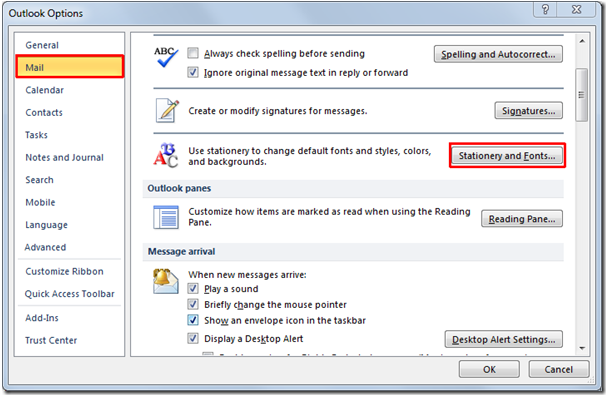The width and height of the screenshot is (606, 395).
Task: Confirm with the OK button
Action: point(489,369)
